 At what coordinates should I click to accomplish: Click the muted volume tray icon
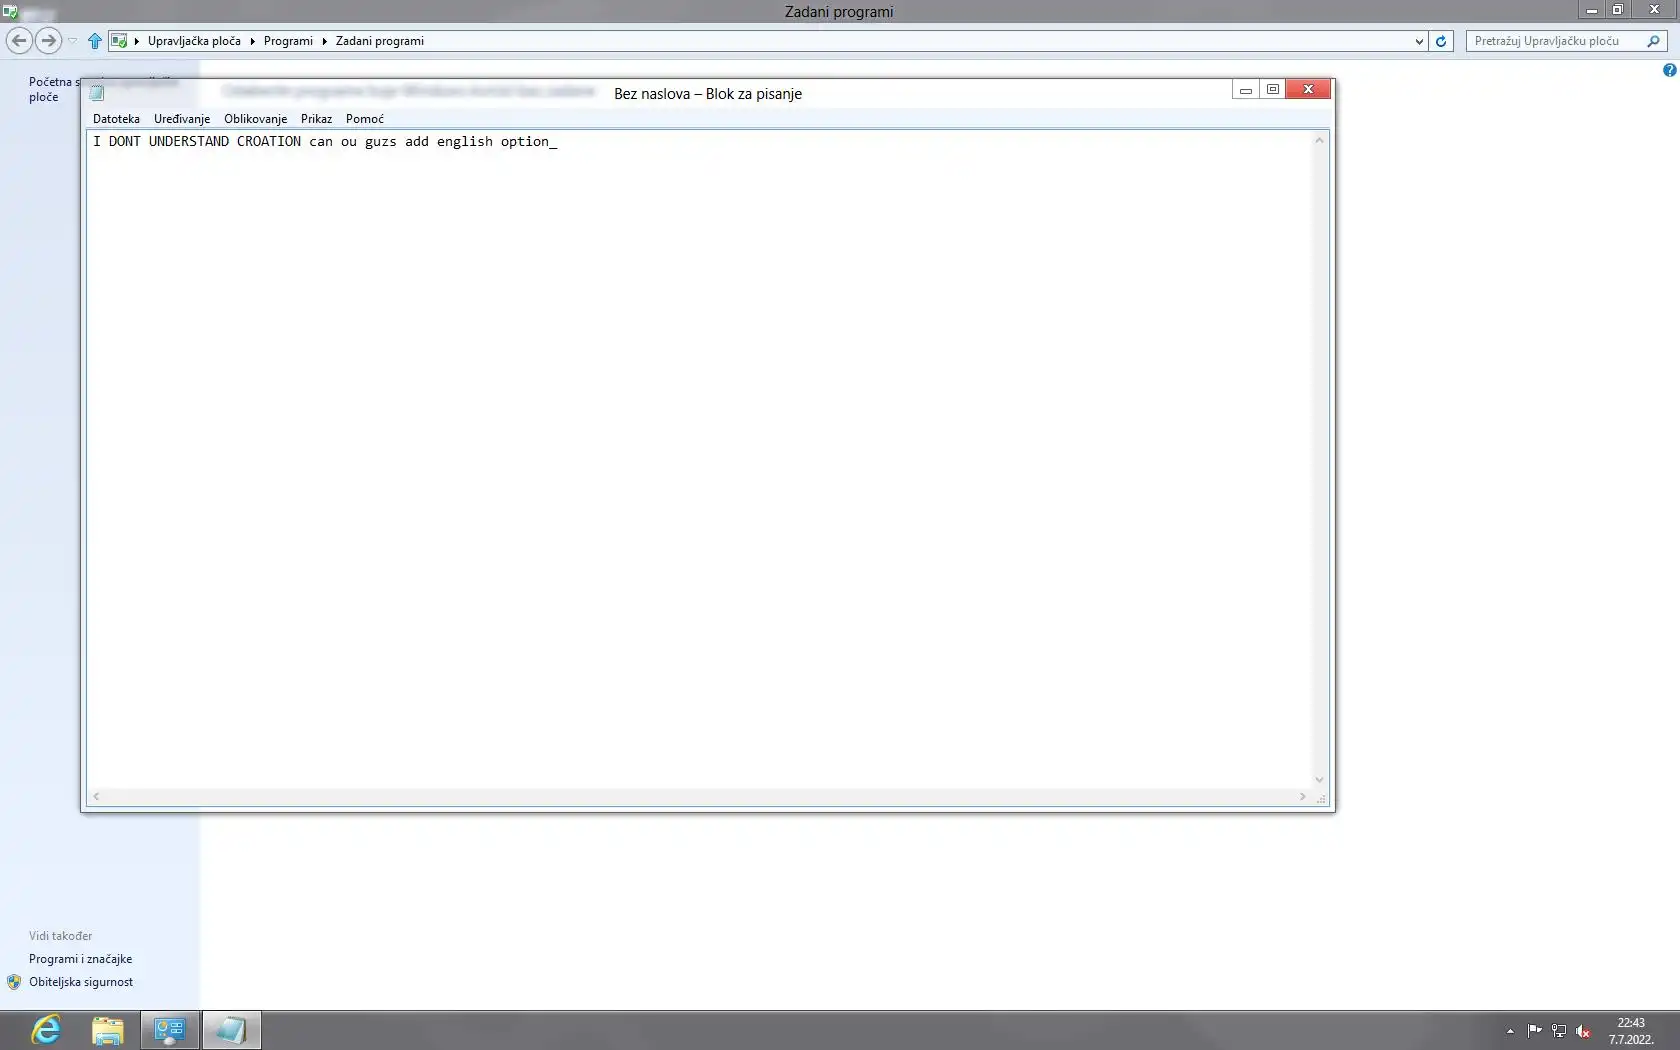[1583, 1031]
